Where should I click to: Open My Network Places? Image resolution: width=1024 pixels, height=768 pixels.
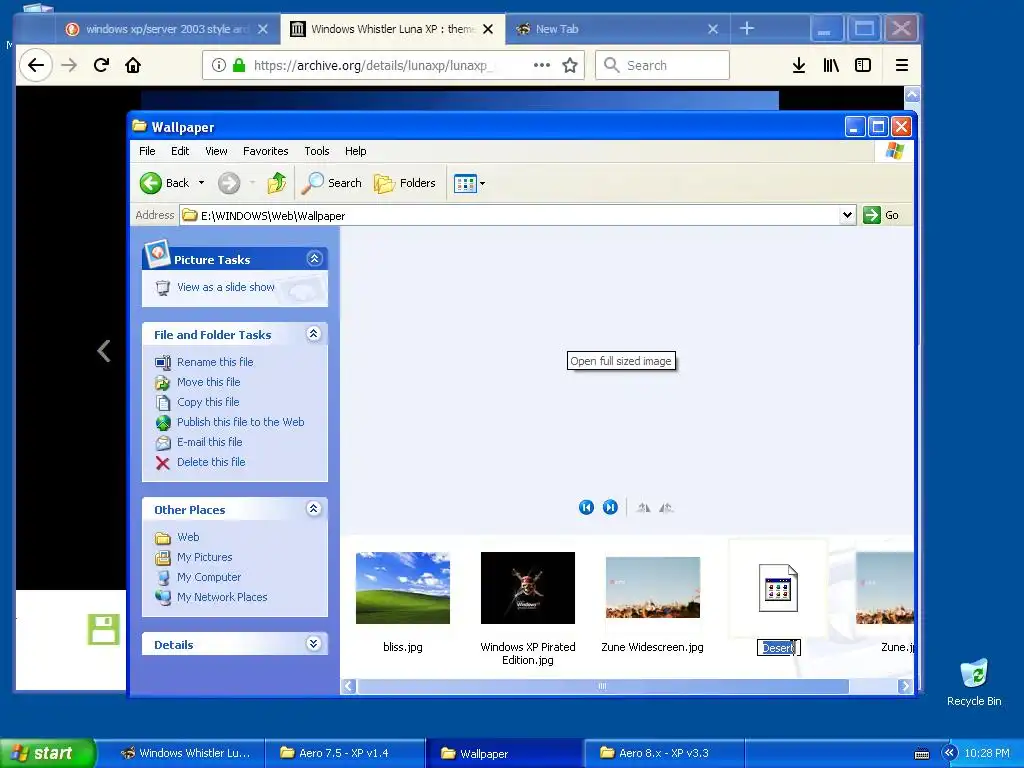point(222,597)
